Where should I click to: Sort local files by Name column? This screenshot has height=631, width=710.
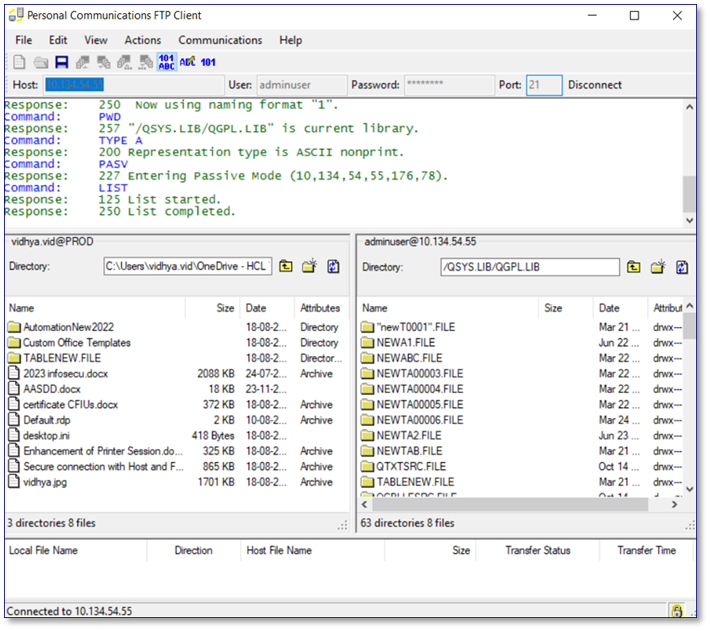[x=95, y=308]
